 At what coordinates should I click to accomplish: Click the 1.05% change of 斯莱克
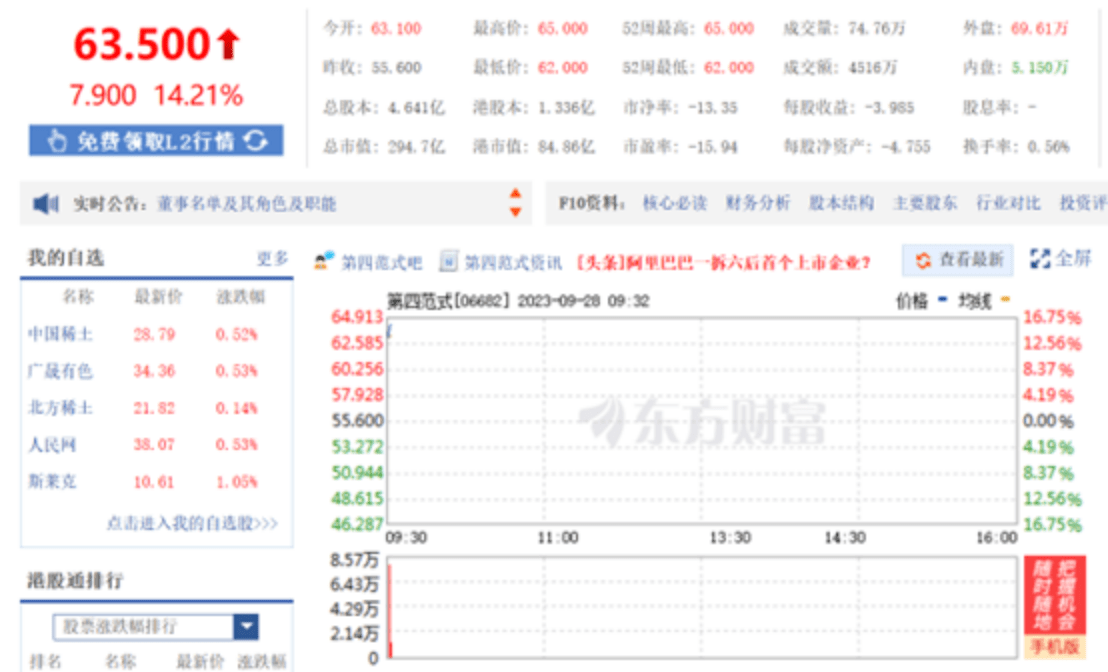[x=237, y=482]
